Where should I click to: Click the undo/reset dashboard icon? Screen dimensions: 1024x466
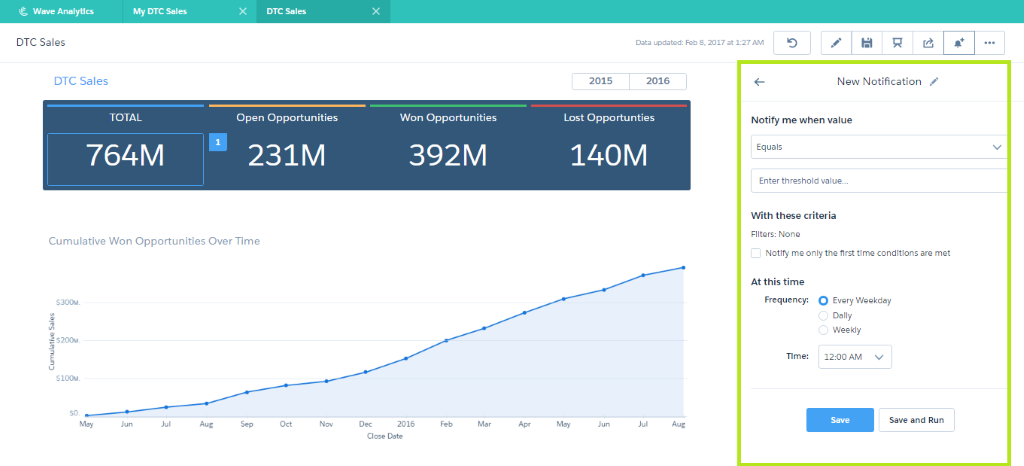[792, 43]
